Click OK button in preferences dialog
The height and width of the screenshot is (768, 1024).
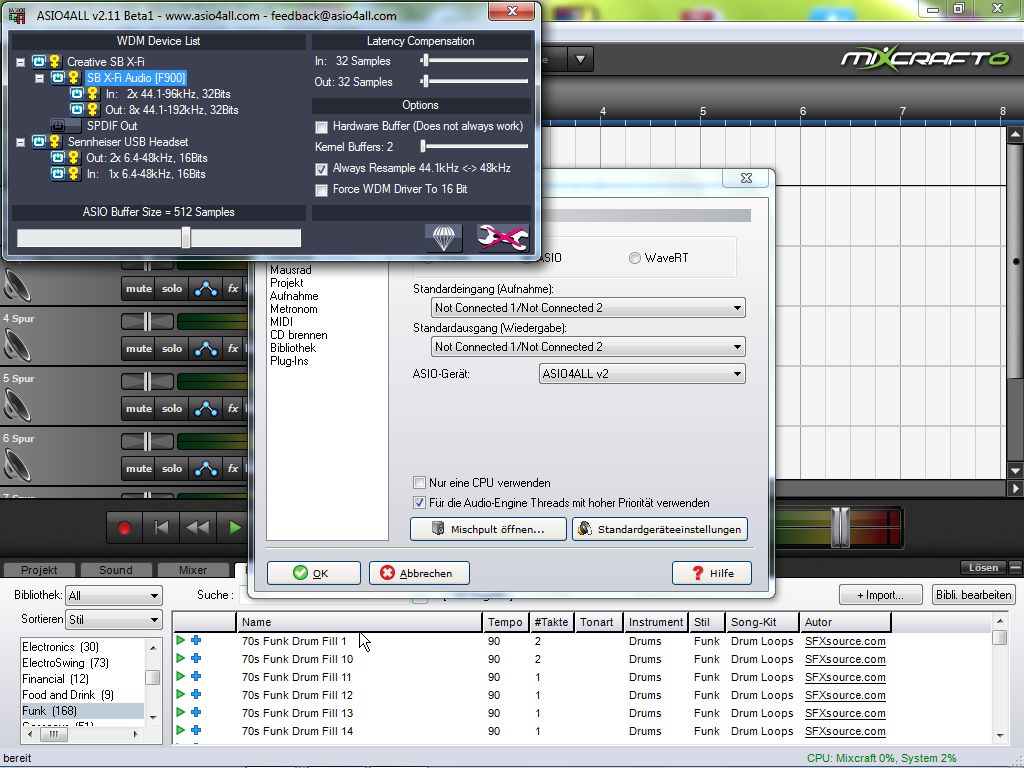(x=313, y=573)
